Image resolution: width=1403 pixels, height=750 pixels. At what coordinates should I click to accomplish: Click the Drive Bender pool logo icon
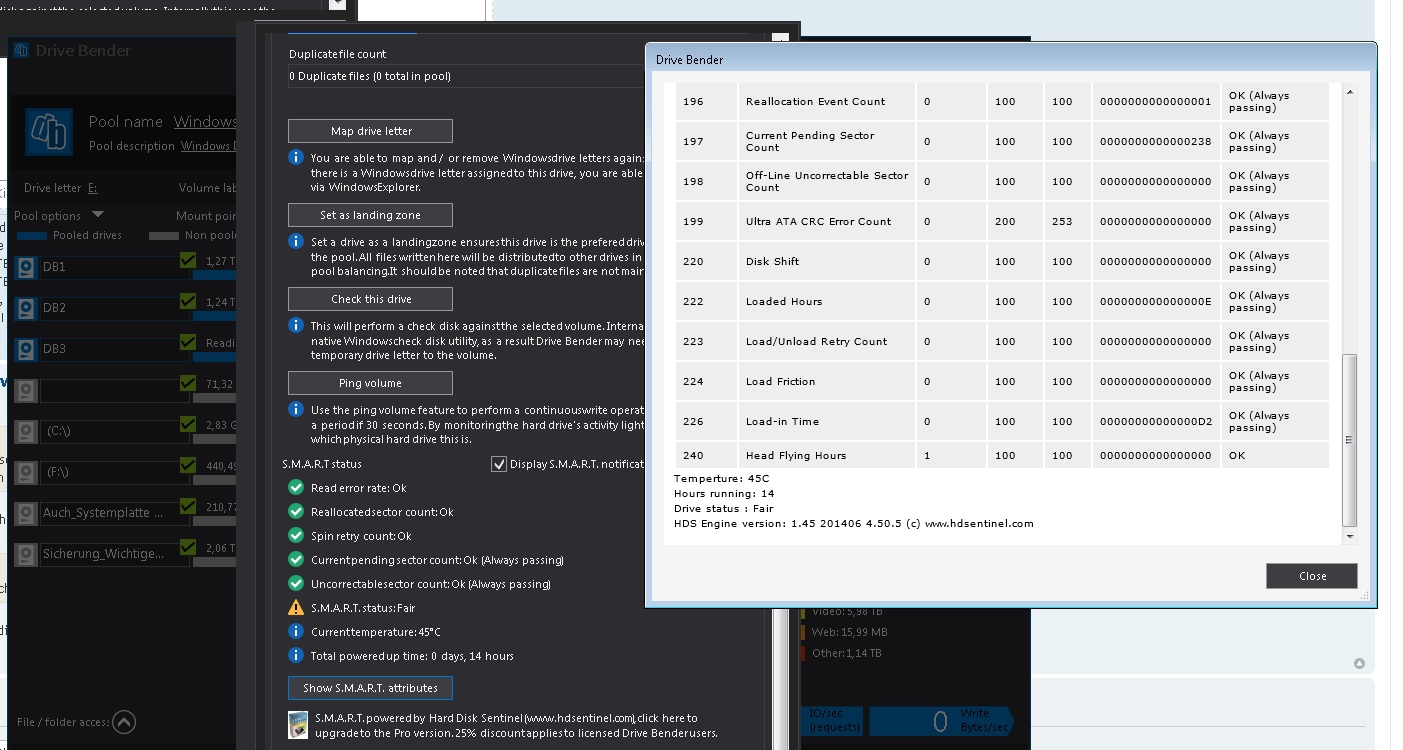click(x=48, y=131)
